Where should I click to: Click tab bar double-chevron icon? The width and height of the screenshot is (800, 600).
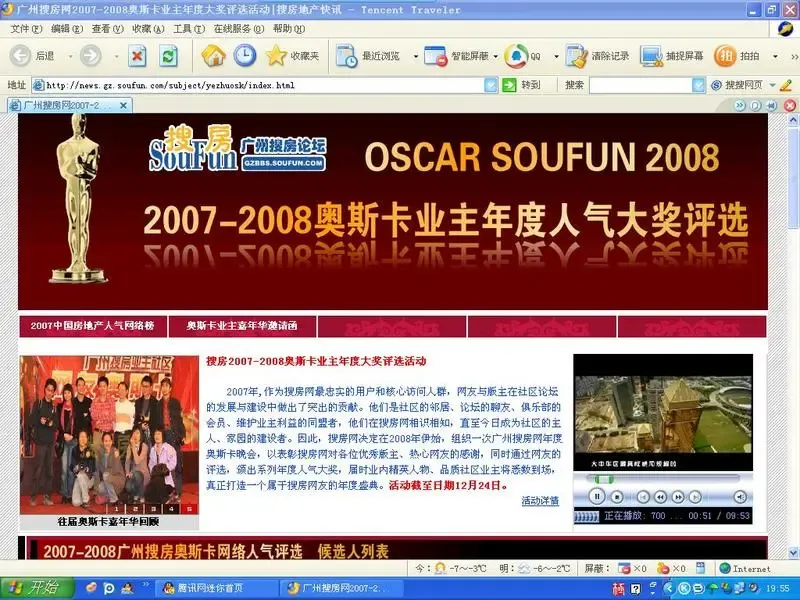[740, 106]
